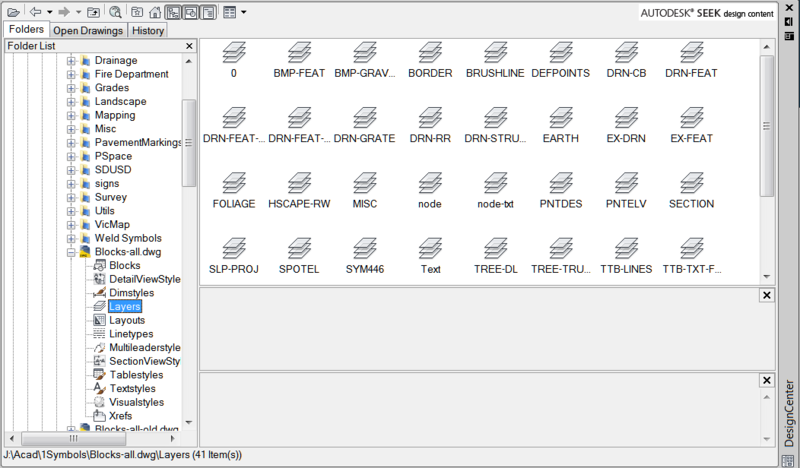Select the FOLIAGE layer icon
The image size is (800, 468).
pyautogui.click(x=234, y=183)
